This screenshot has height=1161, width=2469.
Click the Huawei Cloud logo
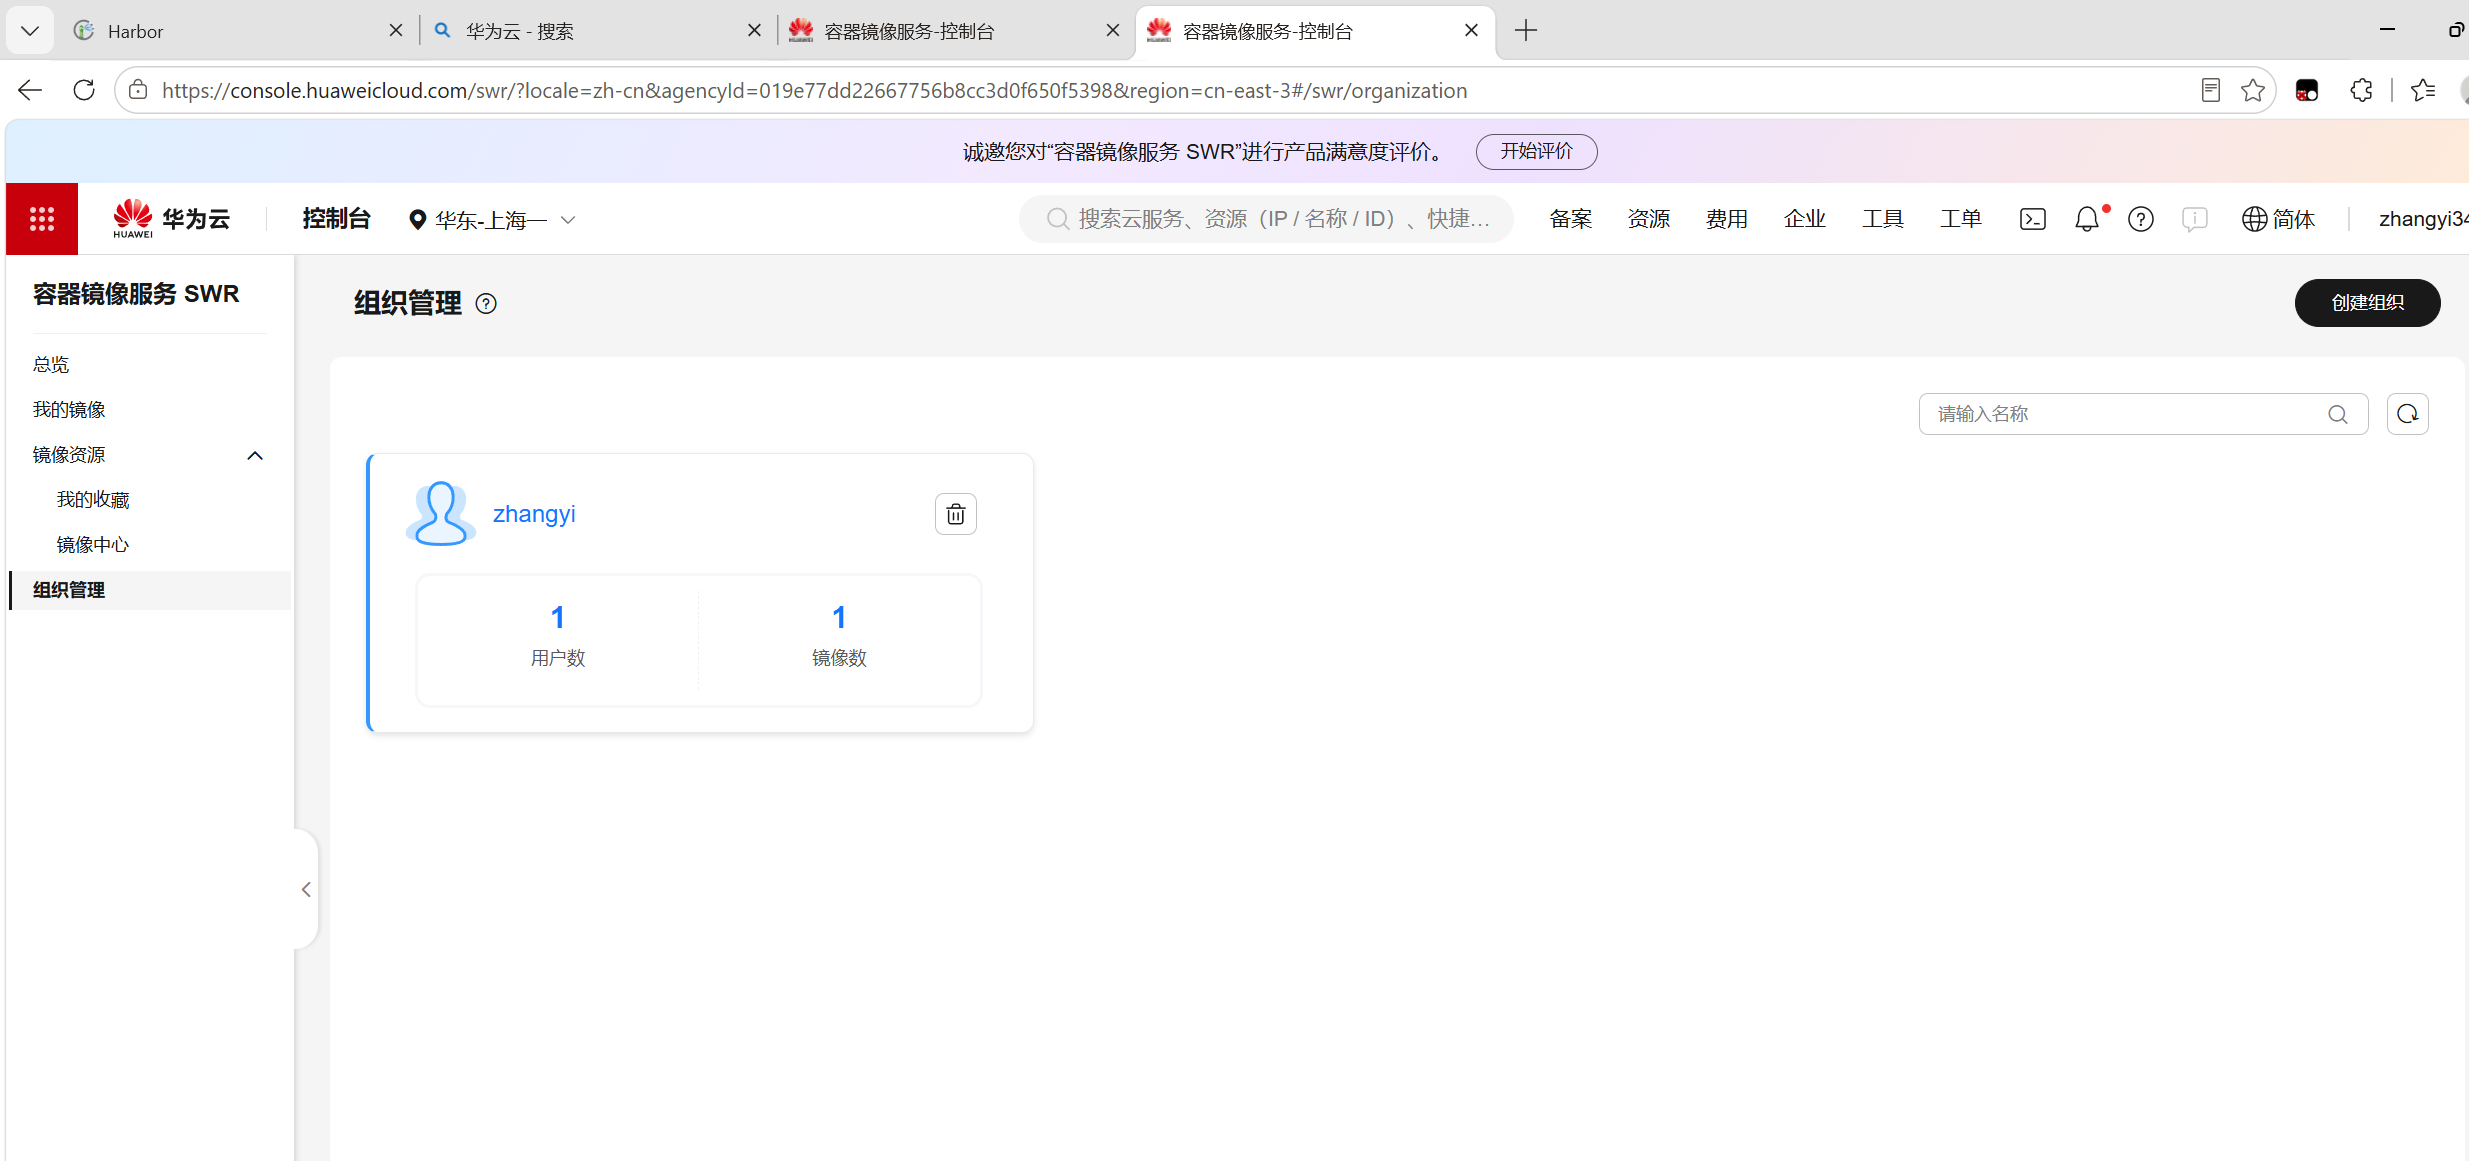[x=171, y=219]
